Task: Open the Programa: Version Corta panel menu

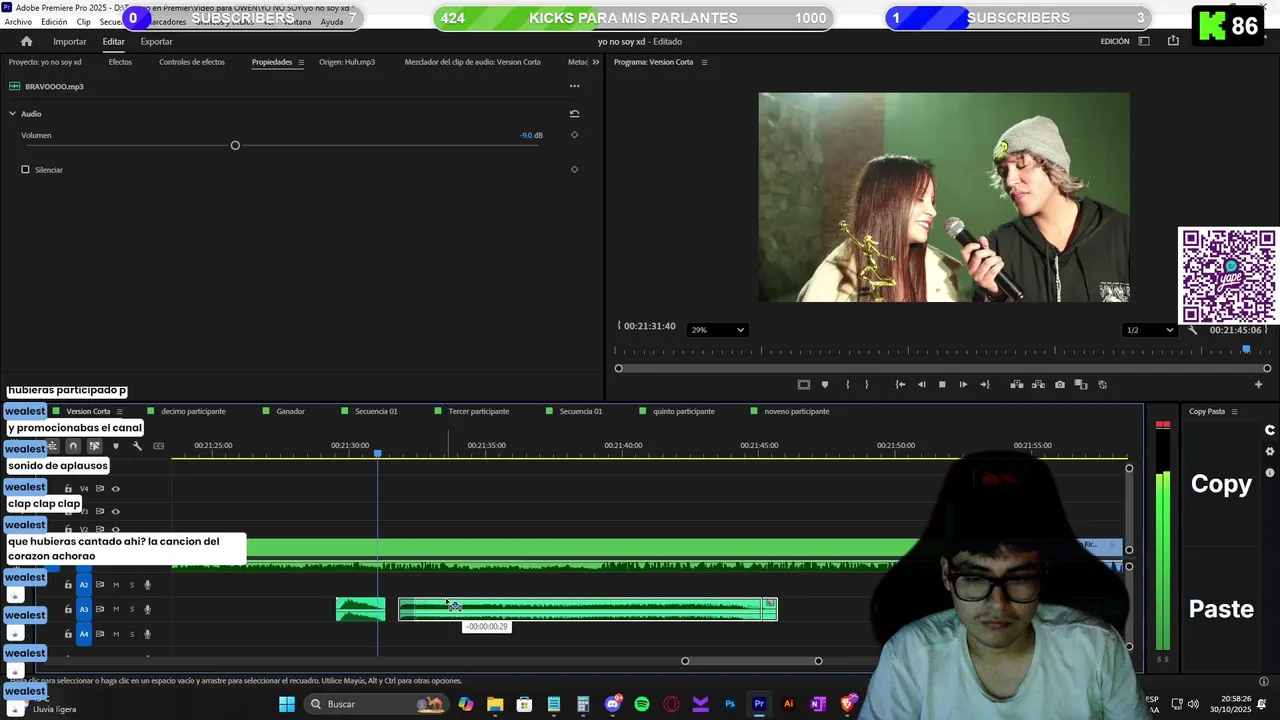Action: 704,62
